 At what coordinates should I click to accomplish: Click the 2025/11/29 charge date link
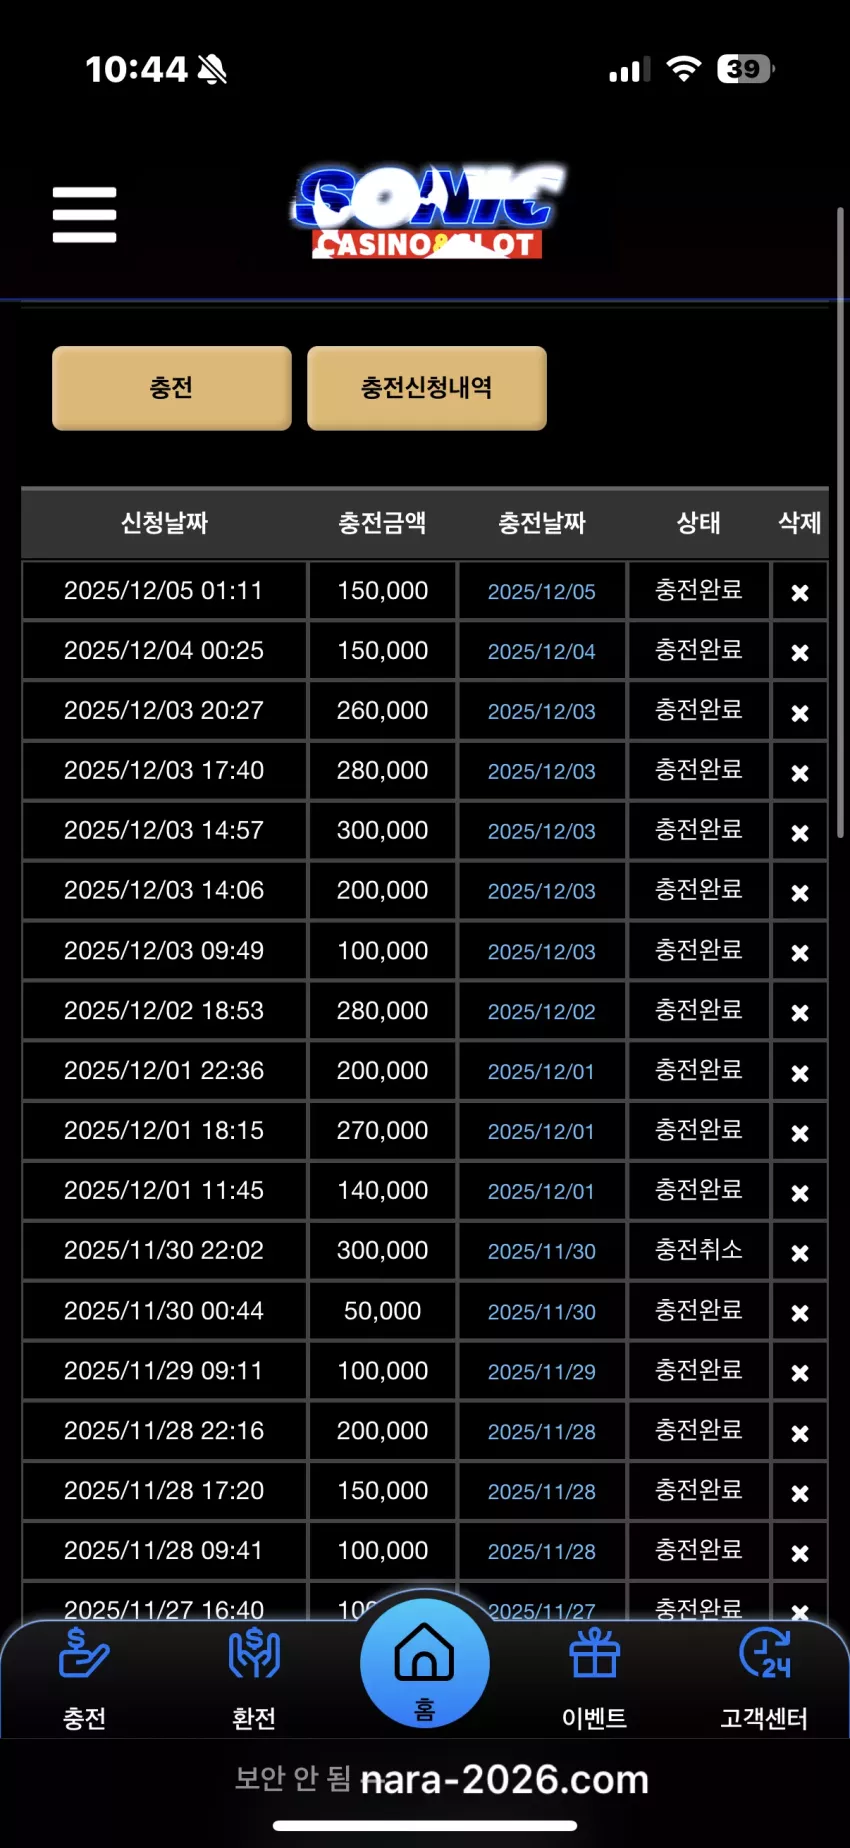point(541,1372)
